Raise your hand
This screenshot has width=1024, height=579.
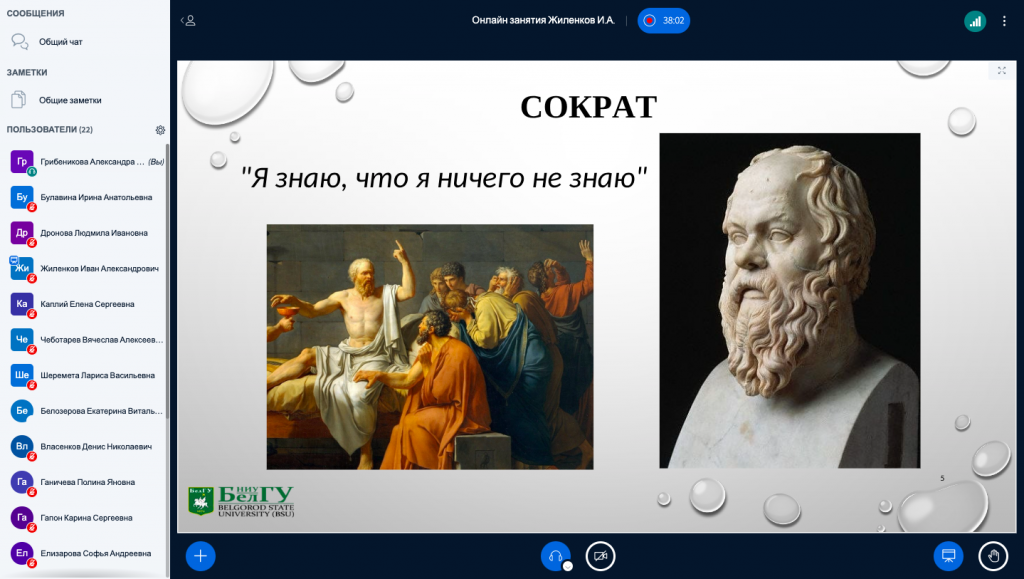click(993, 556)
